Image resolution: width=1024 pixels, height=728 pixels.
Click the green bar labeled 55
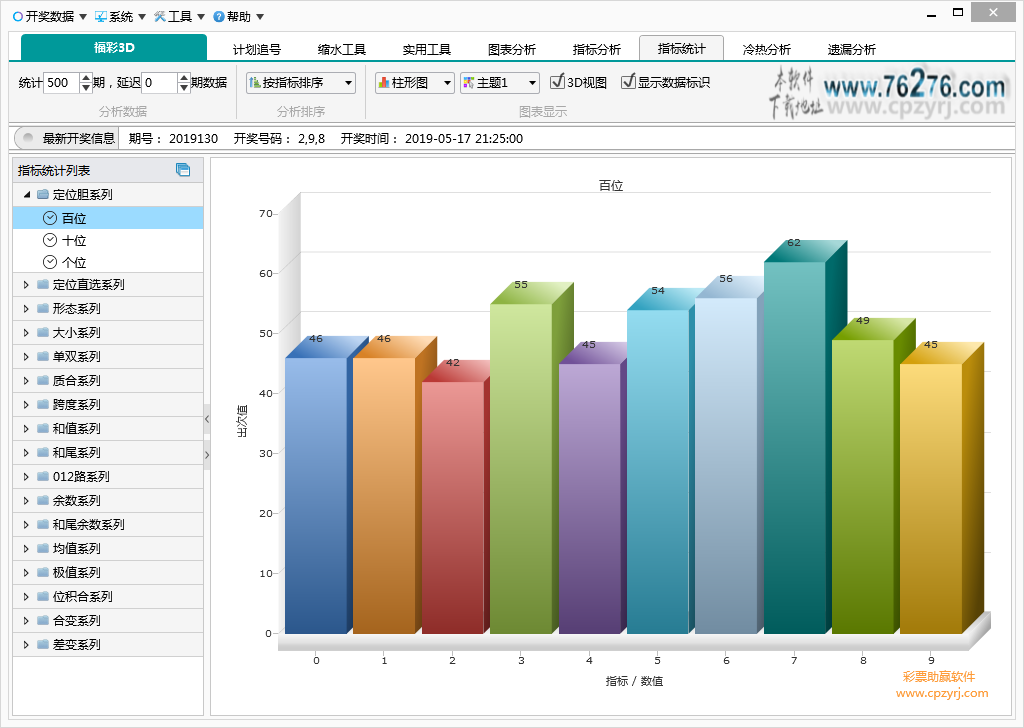coord(521,469)
